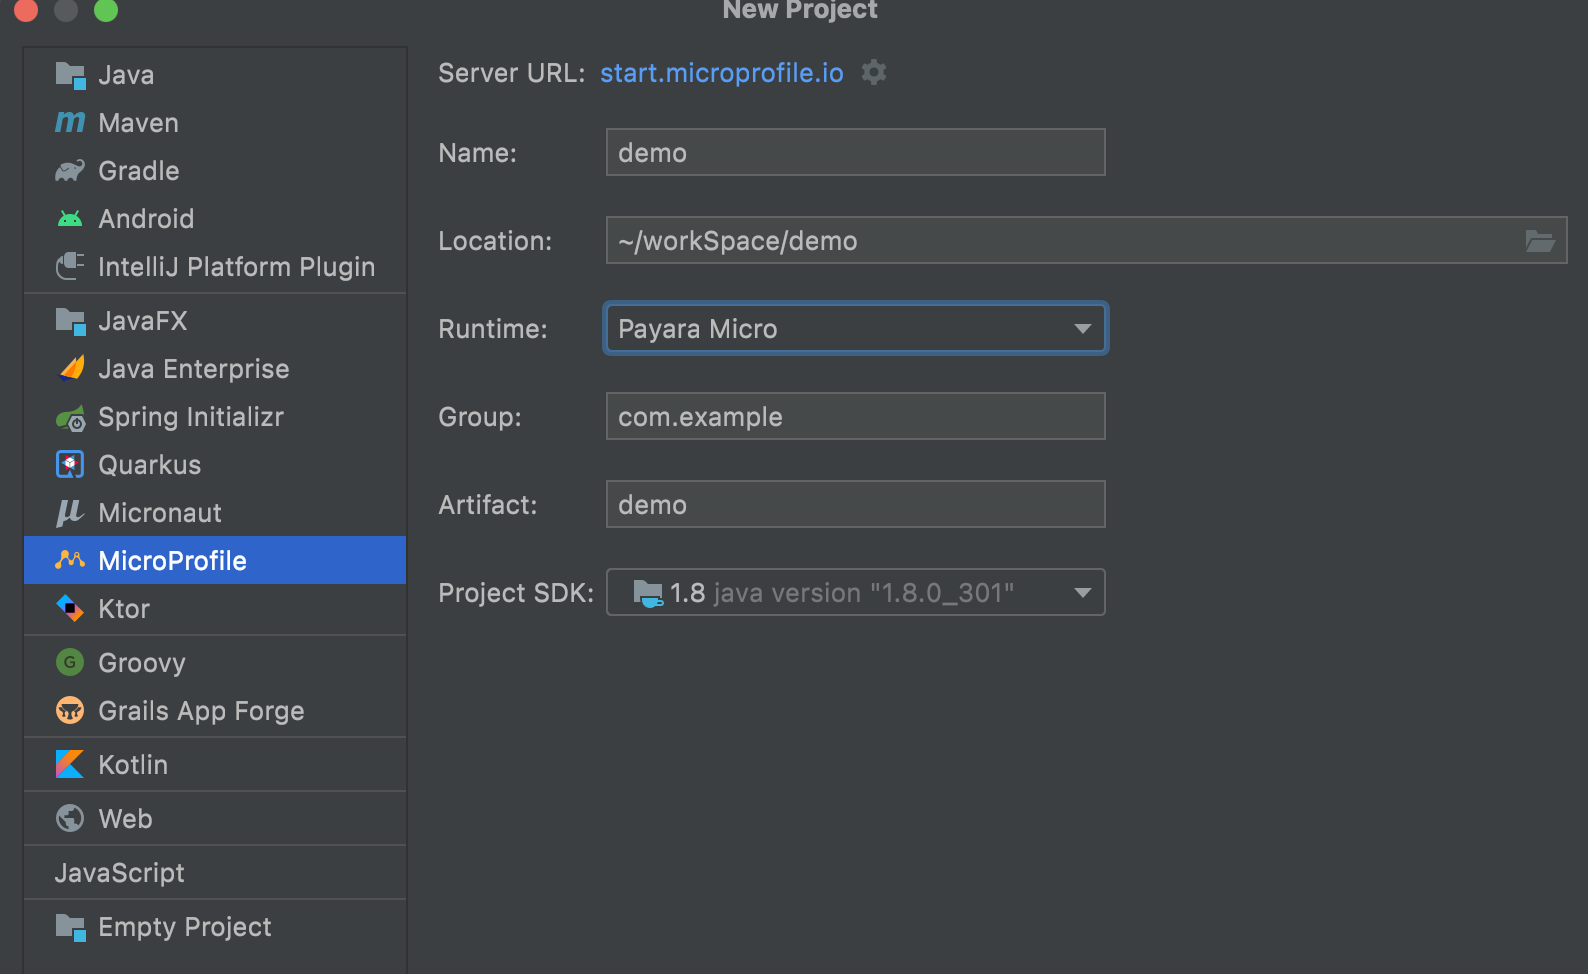
Task: Click the green zoom window button
Action: pyautogui.click(x=106, y=10)
